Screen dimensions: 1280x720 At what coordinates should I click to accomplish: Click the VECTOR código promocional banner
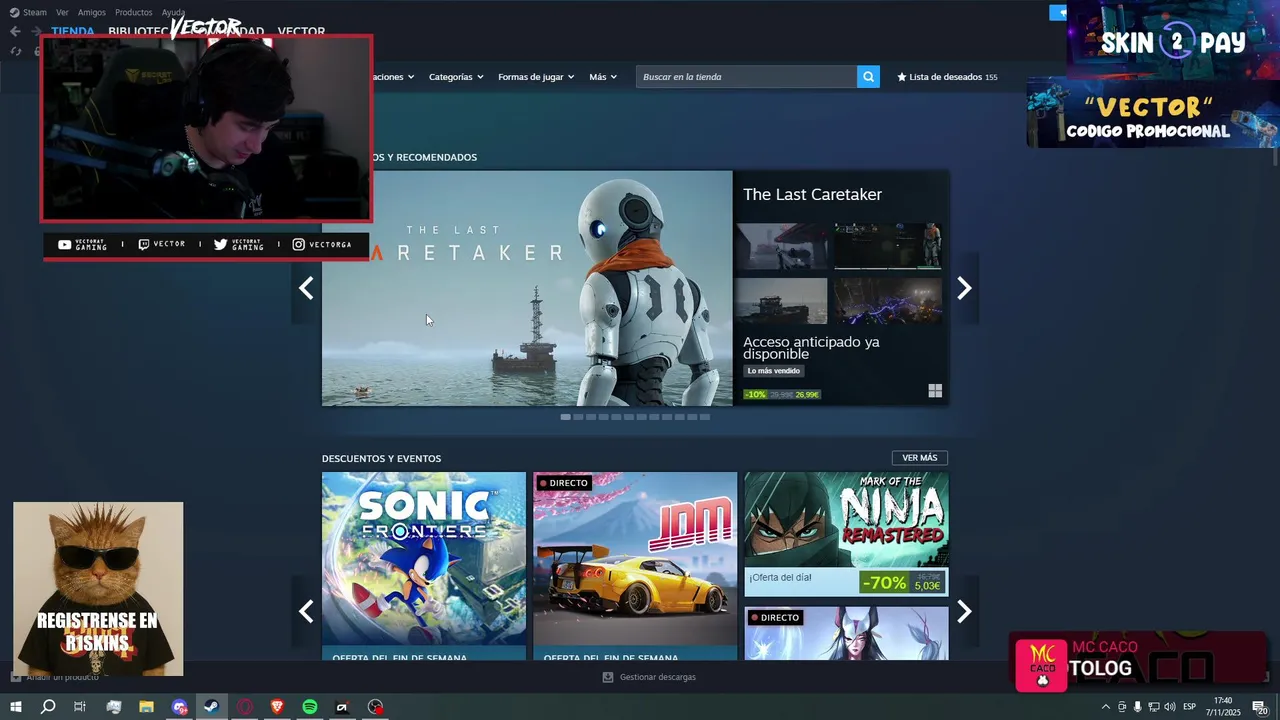coord(1153,113)
